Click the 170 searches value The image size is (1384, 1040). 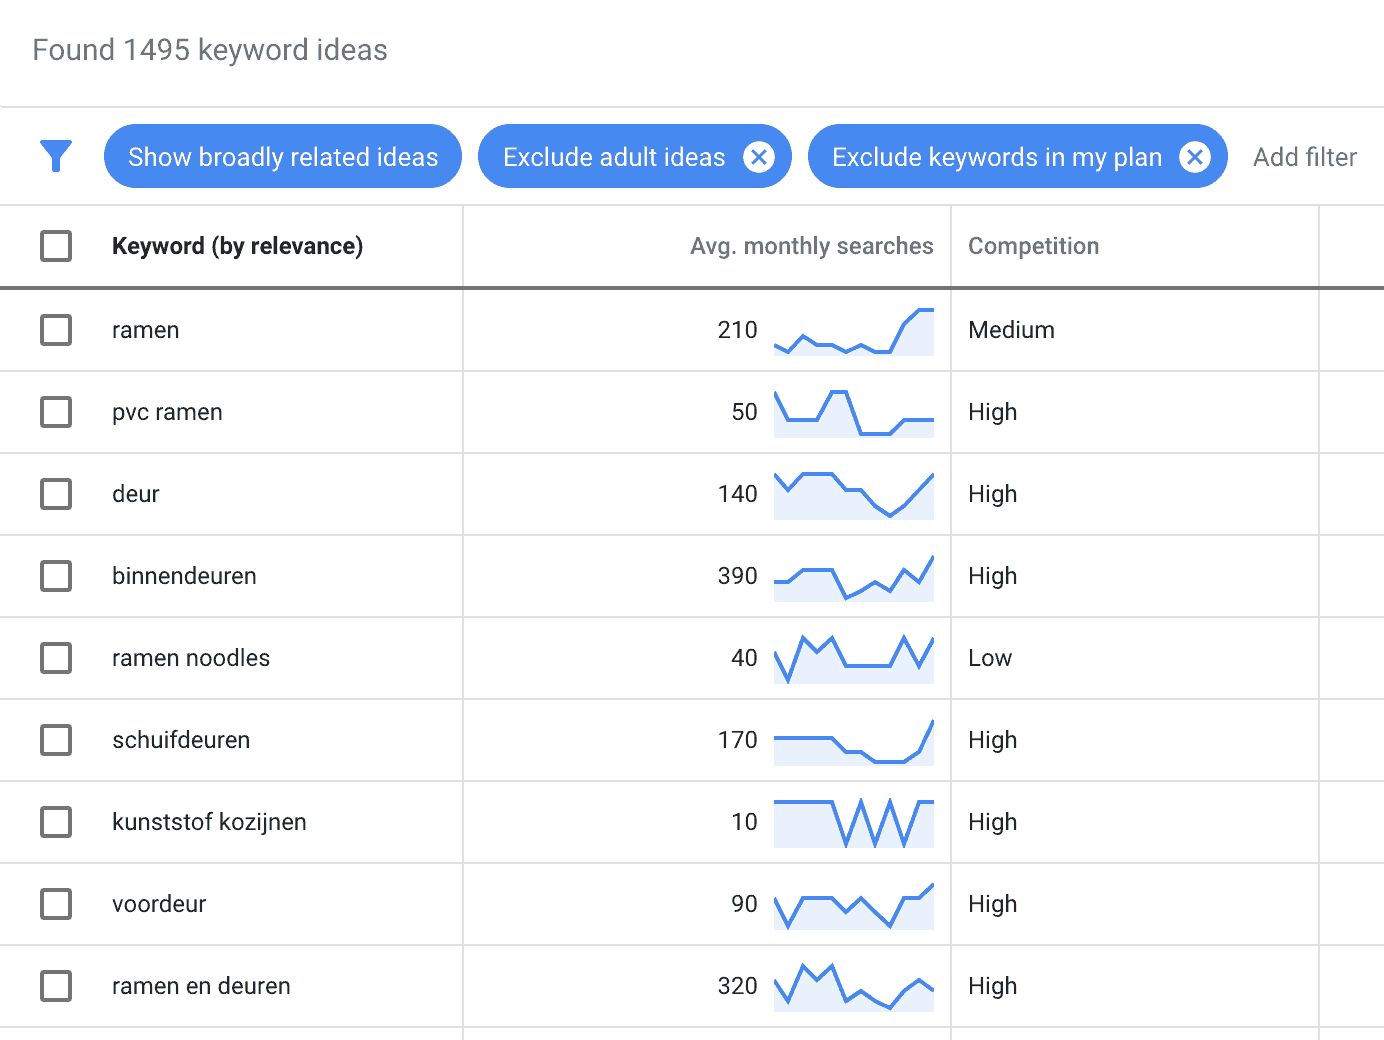point(738,740)
